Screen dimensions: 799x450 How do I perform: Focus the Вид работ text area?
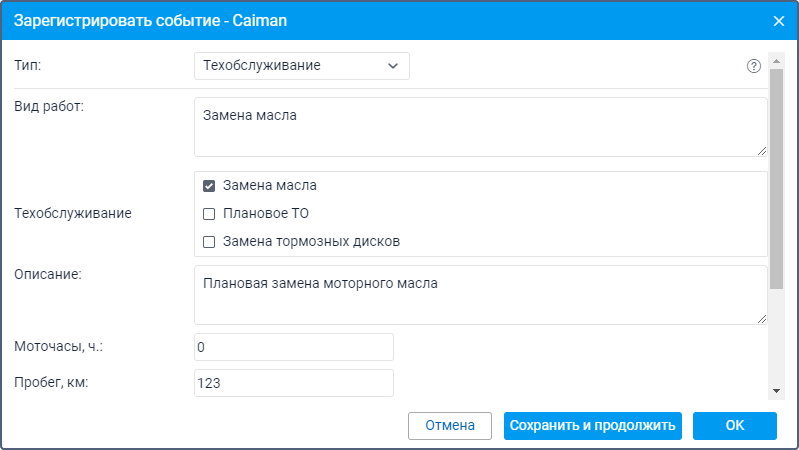[481, 127]
